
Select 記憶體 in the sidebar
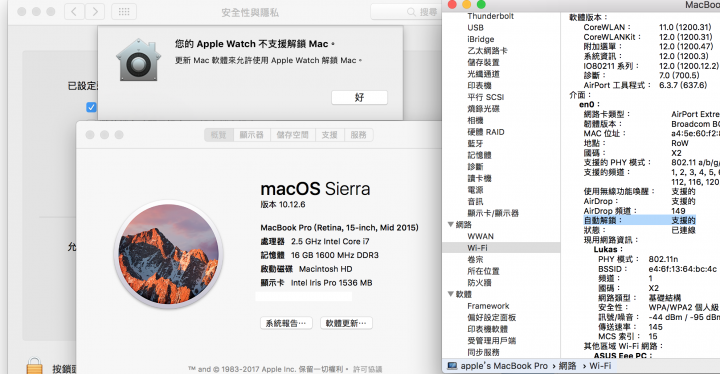(479, 155)
